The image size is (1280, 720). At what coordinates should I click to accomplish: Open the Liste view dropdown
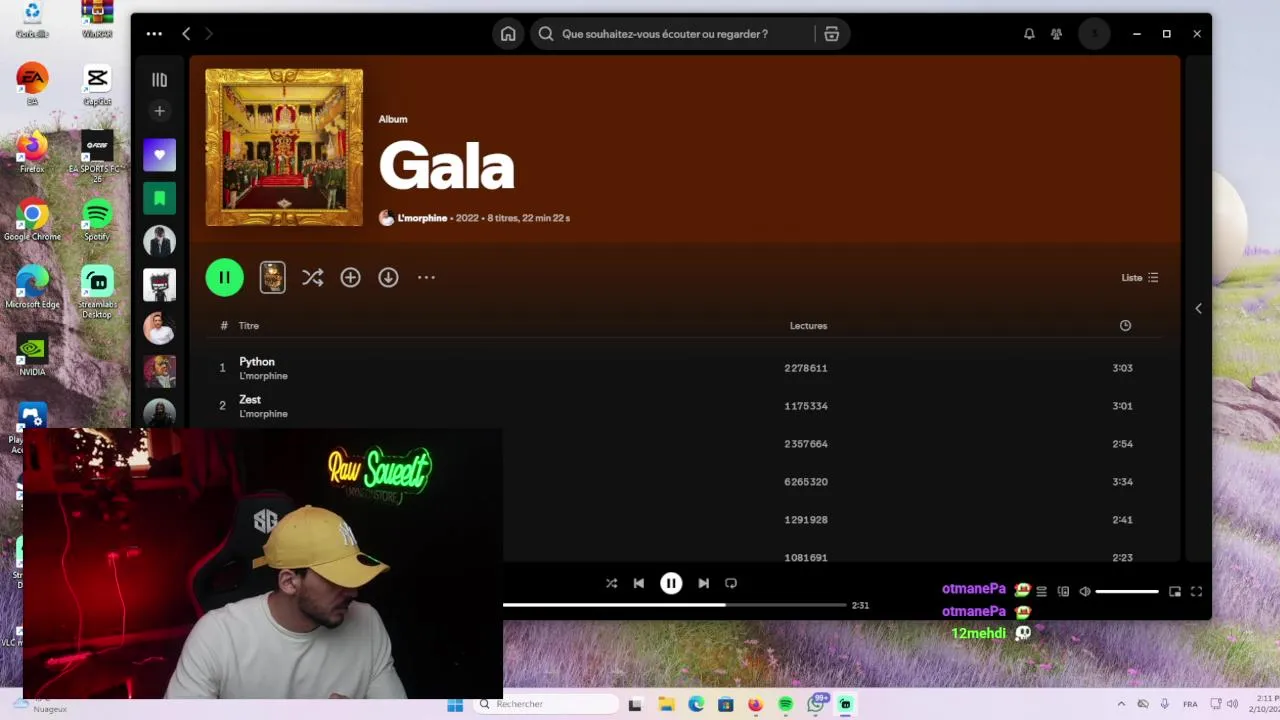coord(1139,277)
